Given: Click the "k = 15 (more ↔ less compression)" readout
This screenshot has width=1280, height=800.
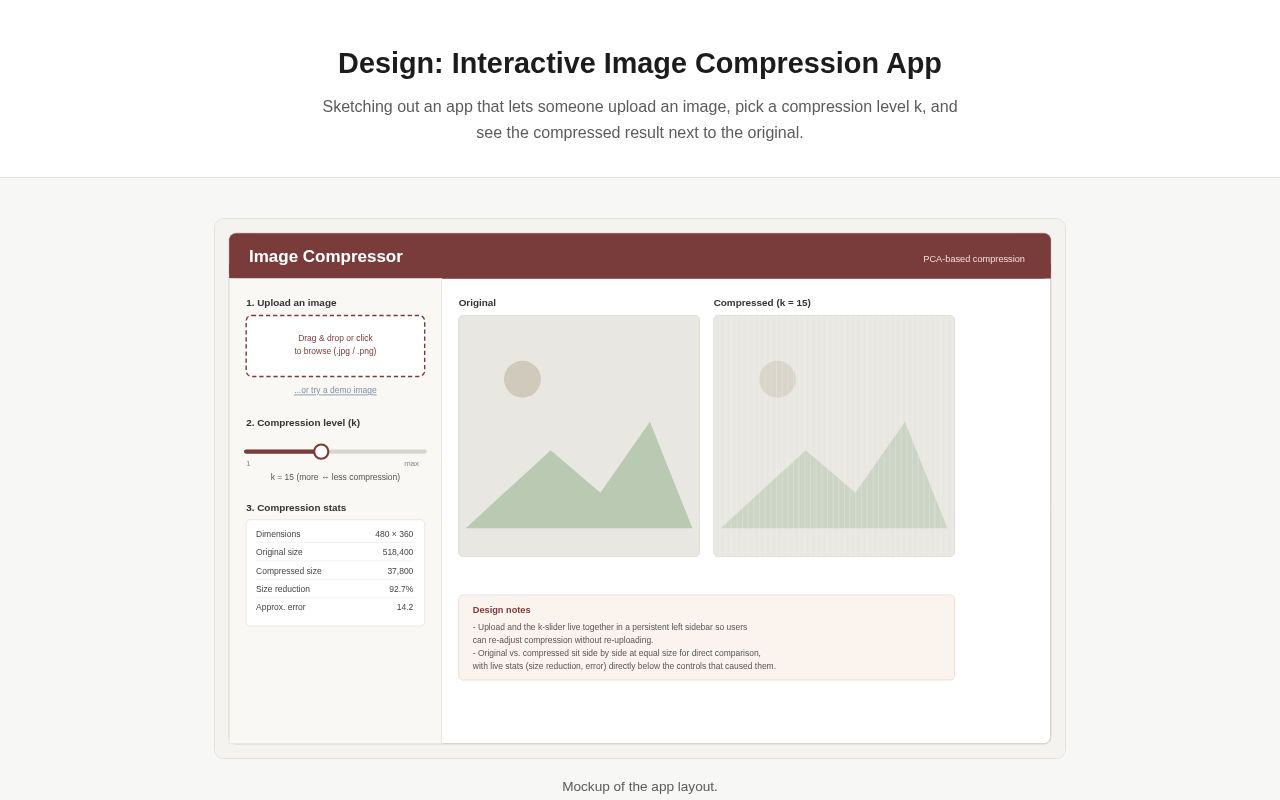Looking at the screenshot, I should (x=335, y=477).
